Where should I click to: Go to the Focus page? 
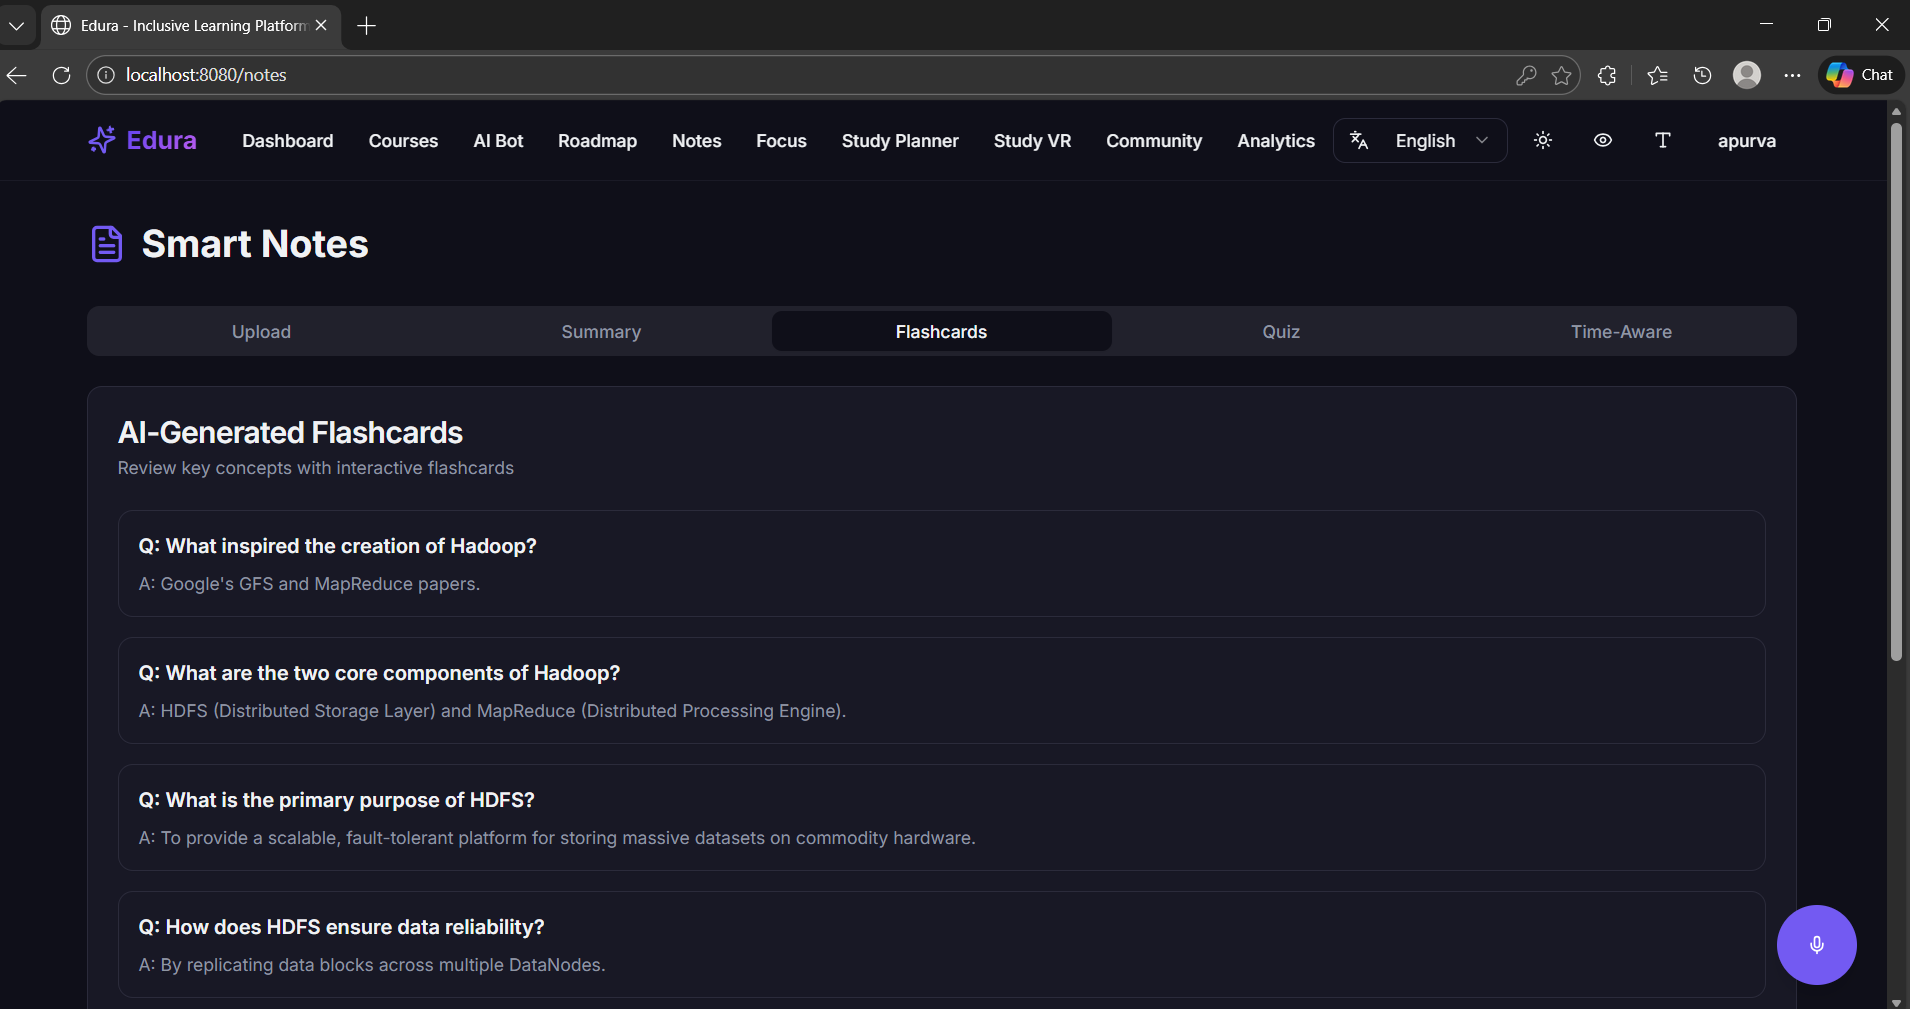click(781, 141)
